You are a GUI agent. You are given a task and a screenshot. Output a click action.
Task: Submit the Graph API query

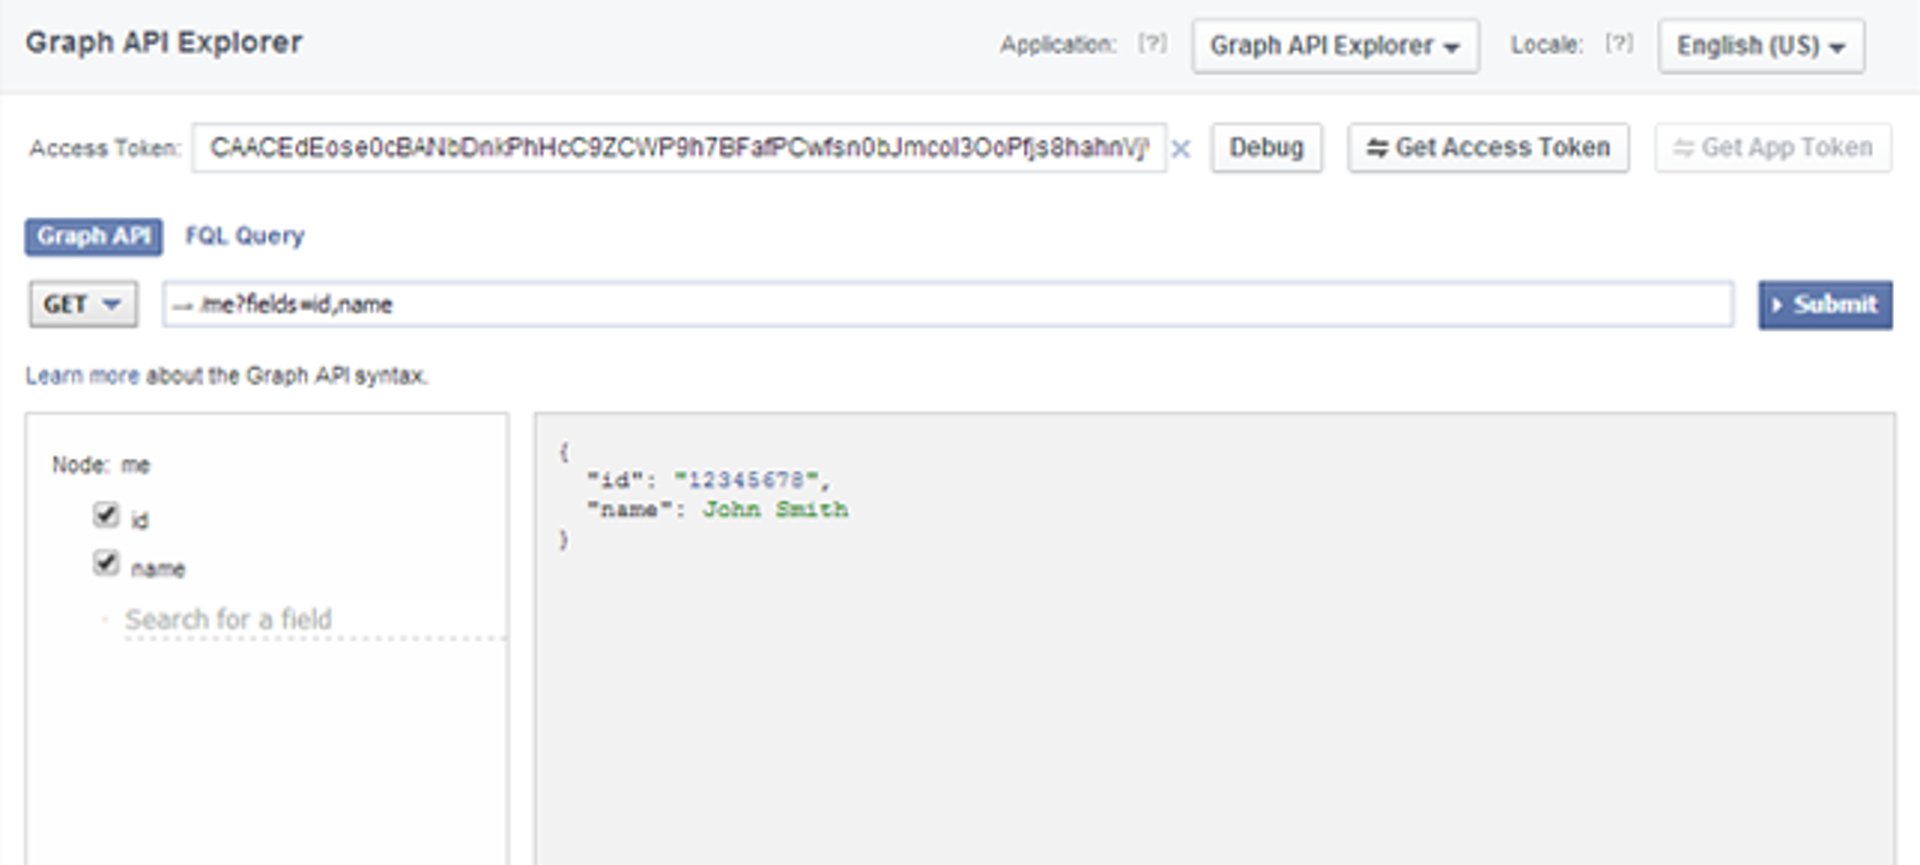(x=1825, y=305)
